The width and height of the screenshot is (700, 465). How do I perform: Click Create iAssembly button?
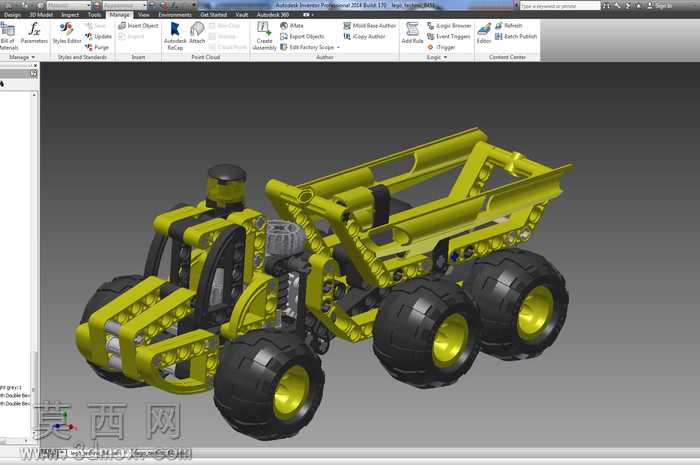(264, 36)
